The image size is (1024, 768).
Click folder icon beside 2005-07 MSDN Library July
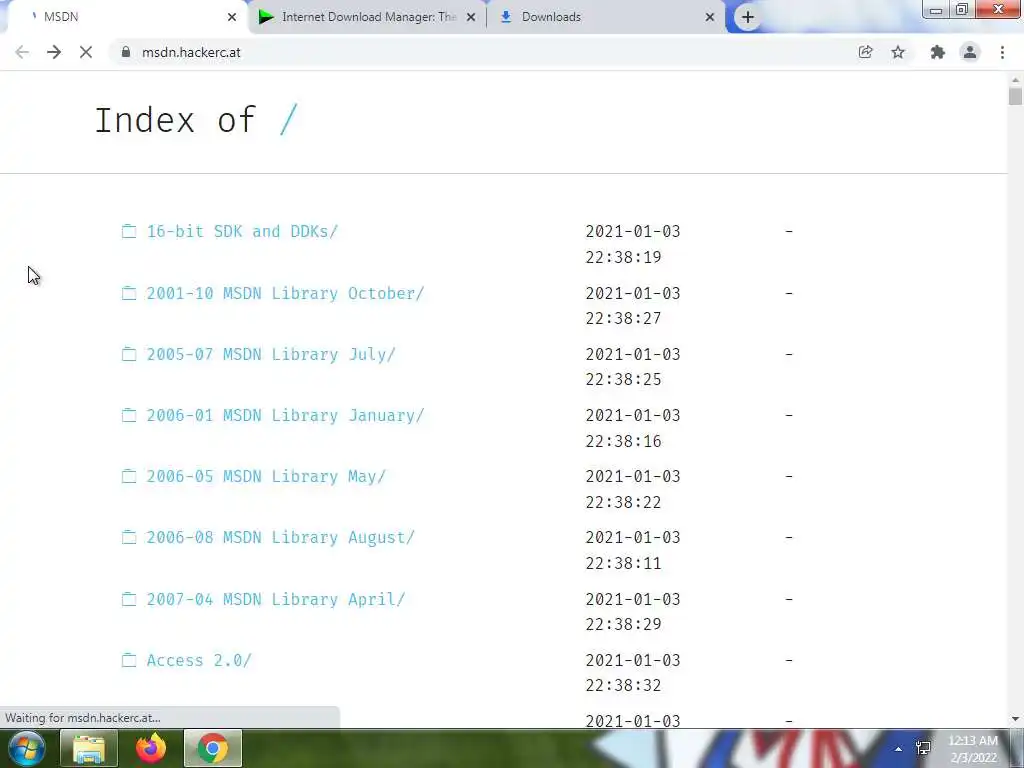129,354
